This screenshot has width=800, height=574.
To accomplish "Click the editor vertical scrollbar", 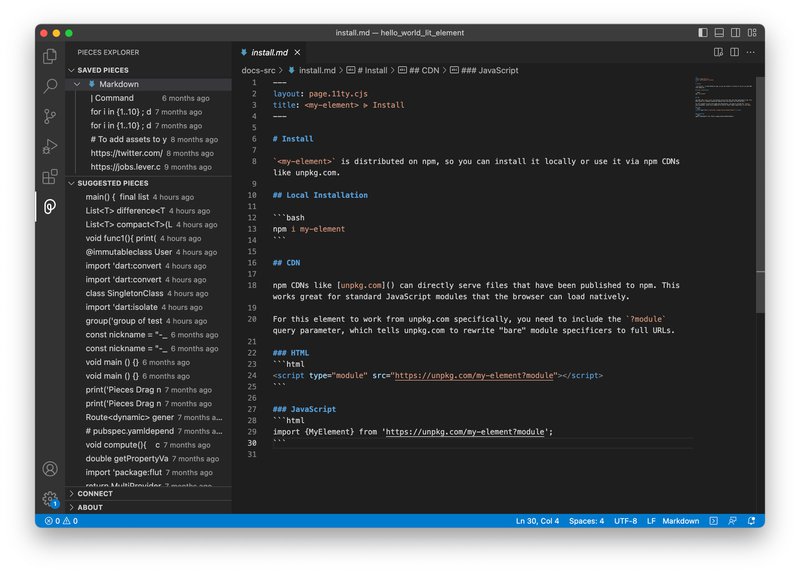I will click(x=760, y=194).
